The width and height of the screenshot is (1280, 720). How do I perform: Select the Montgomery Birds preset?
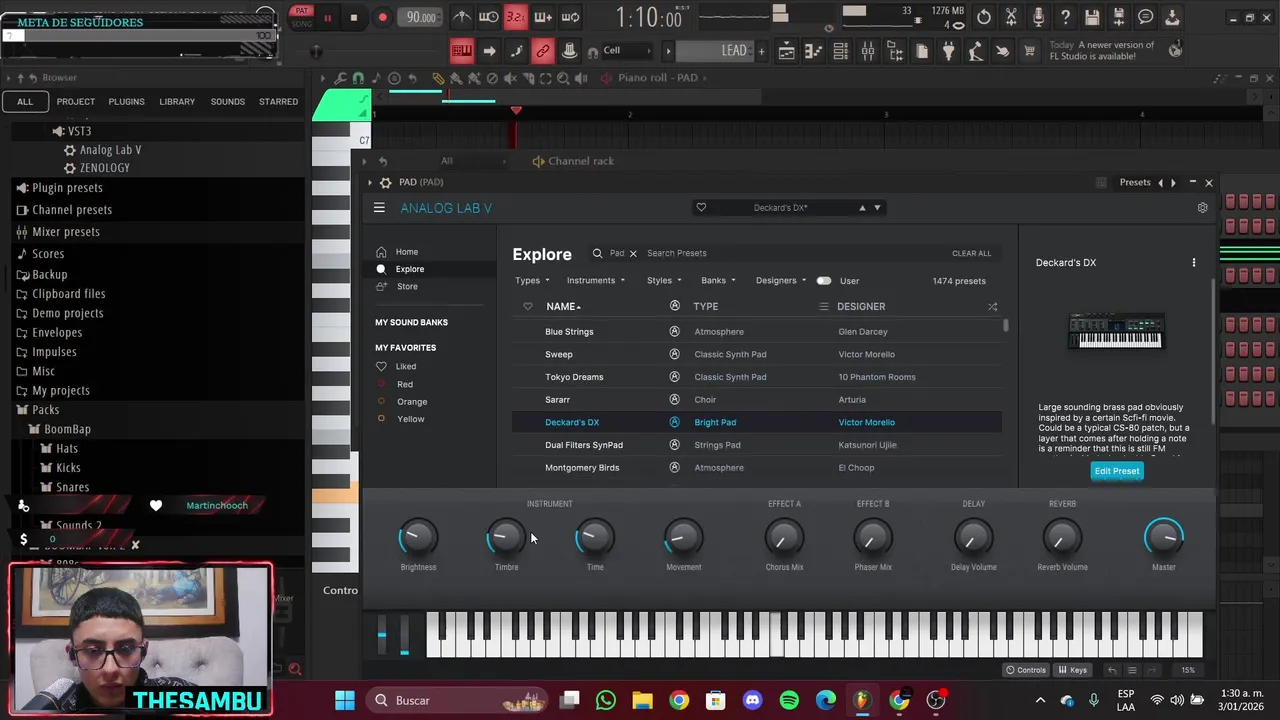click(x=582, y=468)
